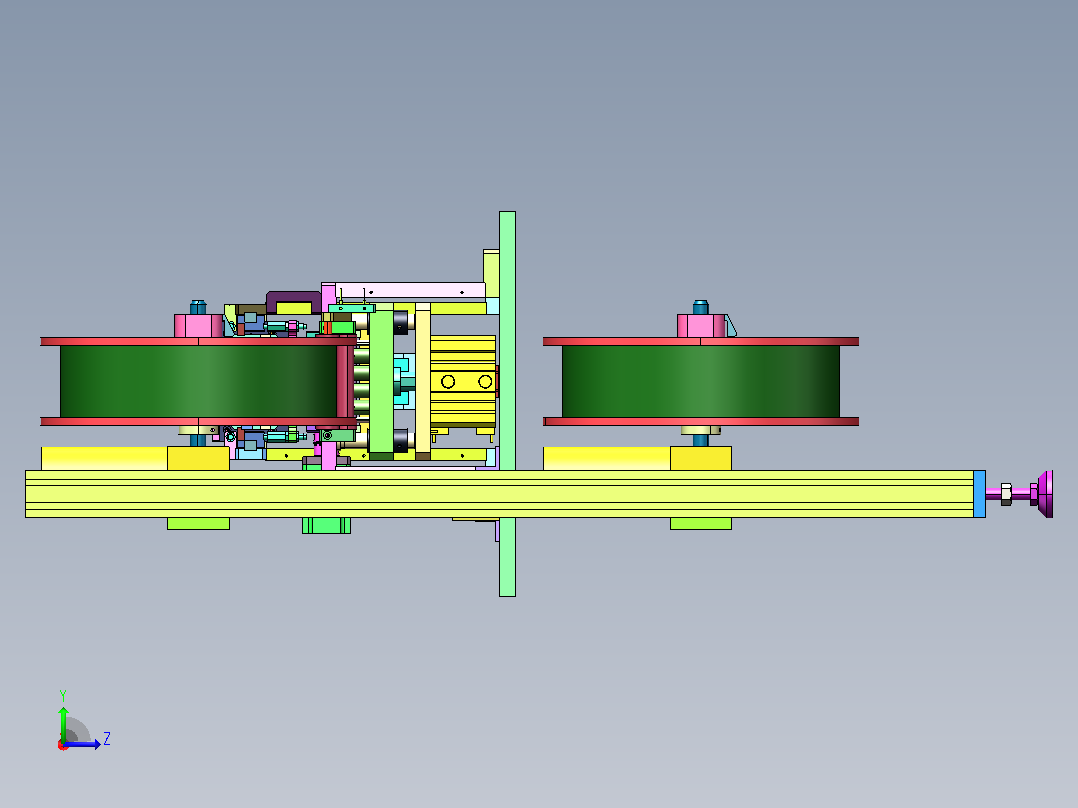
Task: Select the long yellow extrusion beam
Action: click(500, 494)
